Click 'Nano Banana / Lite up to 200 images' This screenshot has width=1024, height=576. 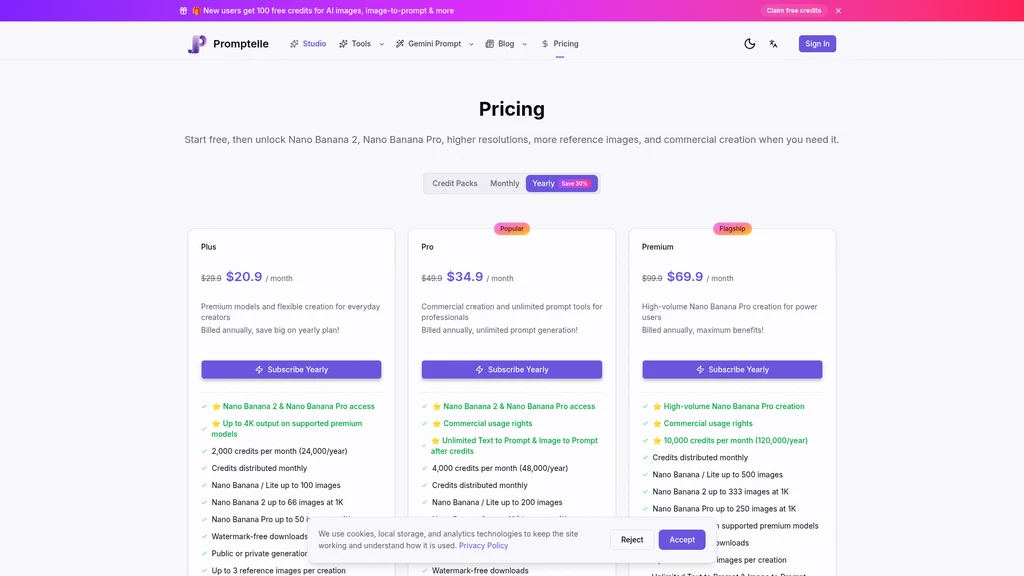[x=497, y=502]
